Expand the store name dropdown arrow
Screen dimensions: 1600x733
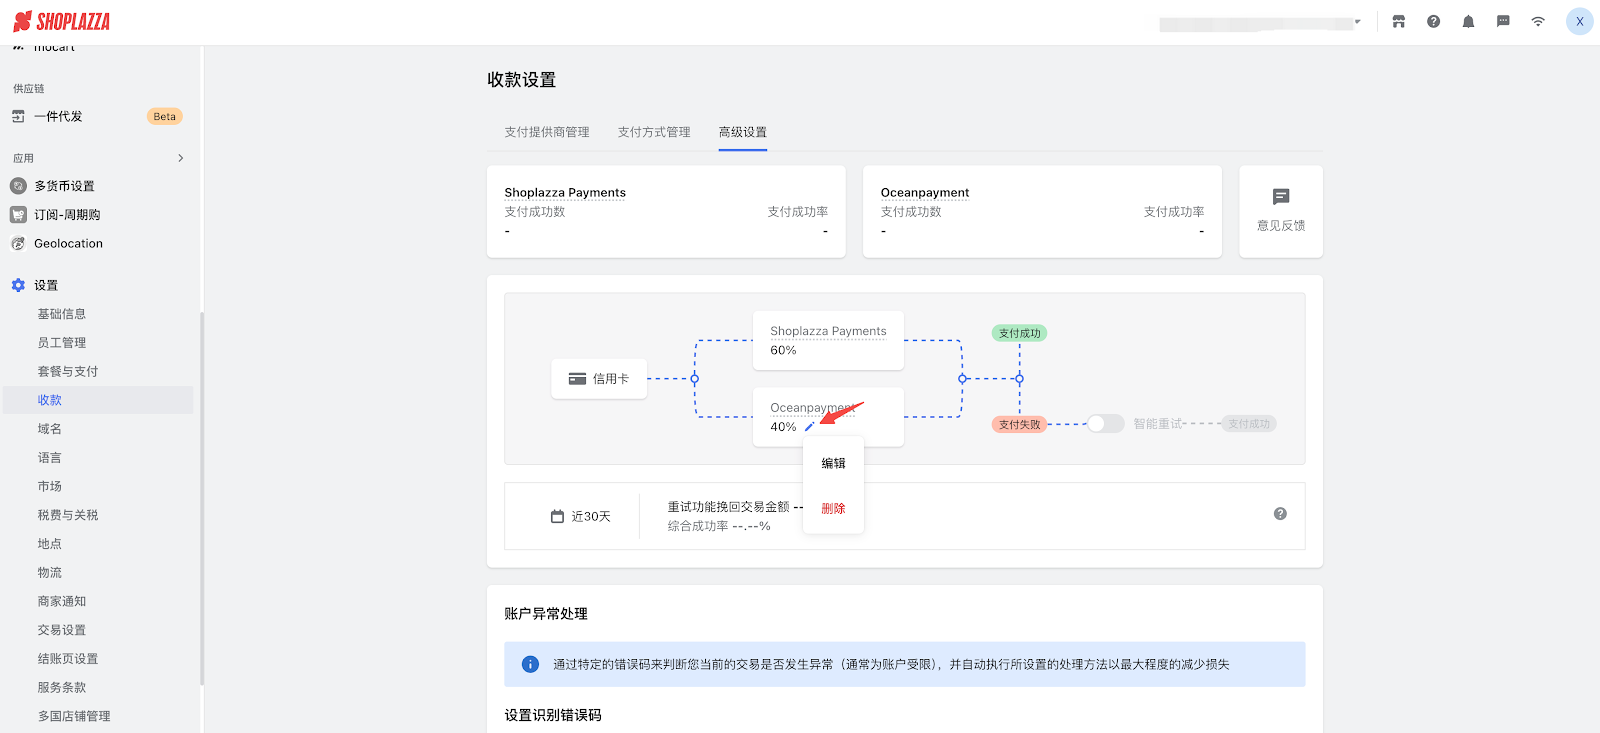tap(1357, 21)
